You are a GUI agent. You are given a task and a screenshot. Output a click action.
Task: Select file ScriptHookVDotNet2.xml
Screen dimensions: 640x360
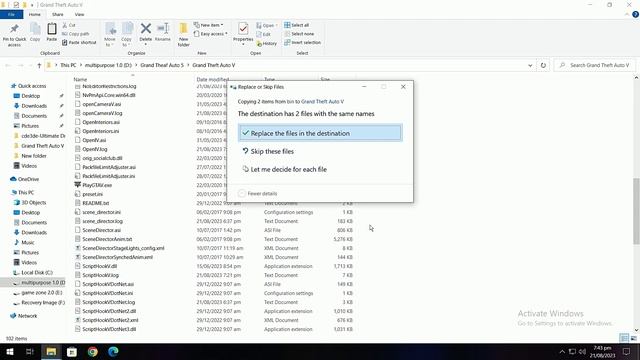[110, 320]
